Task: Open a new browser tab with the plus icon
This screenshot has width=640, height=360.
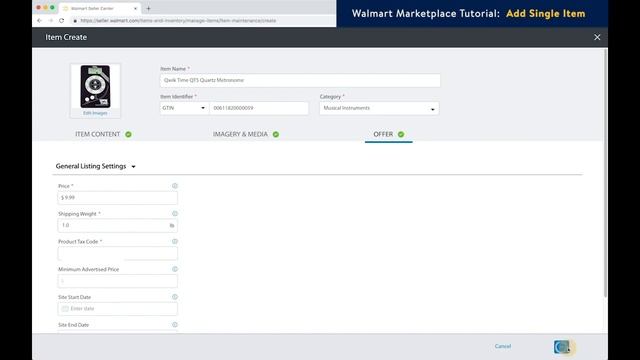Action: (149, 8)
